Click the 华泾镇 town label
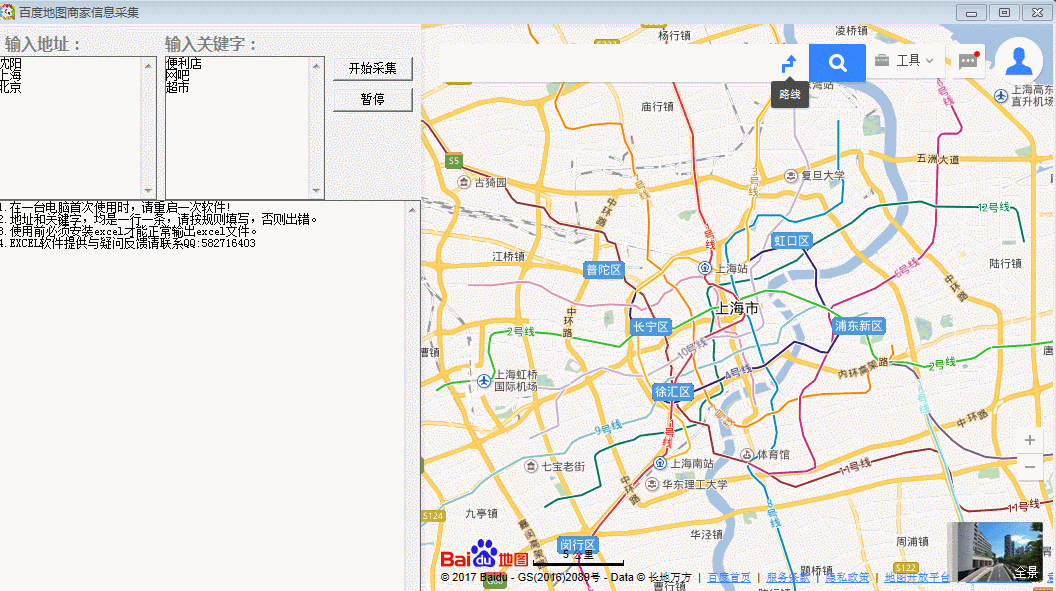This screenshot has width=1056, height=591. (x=706, y=534)
